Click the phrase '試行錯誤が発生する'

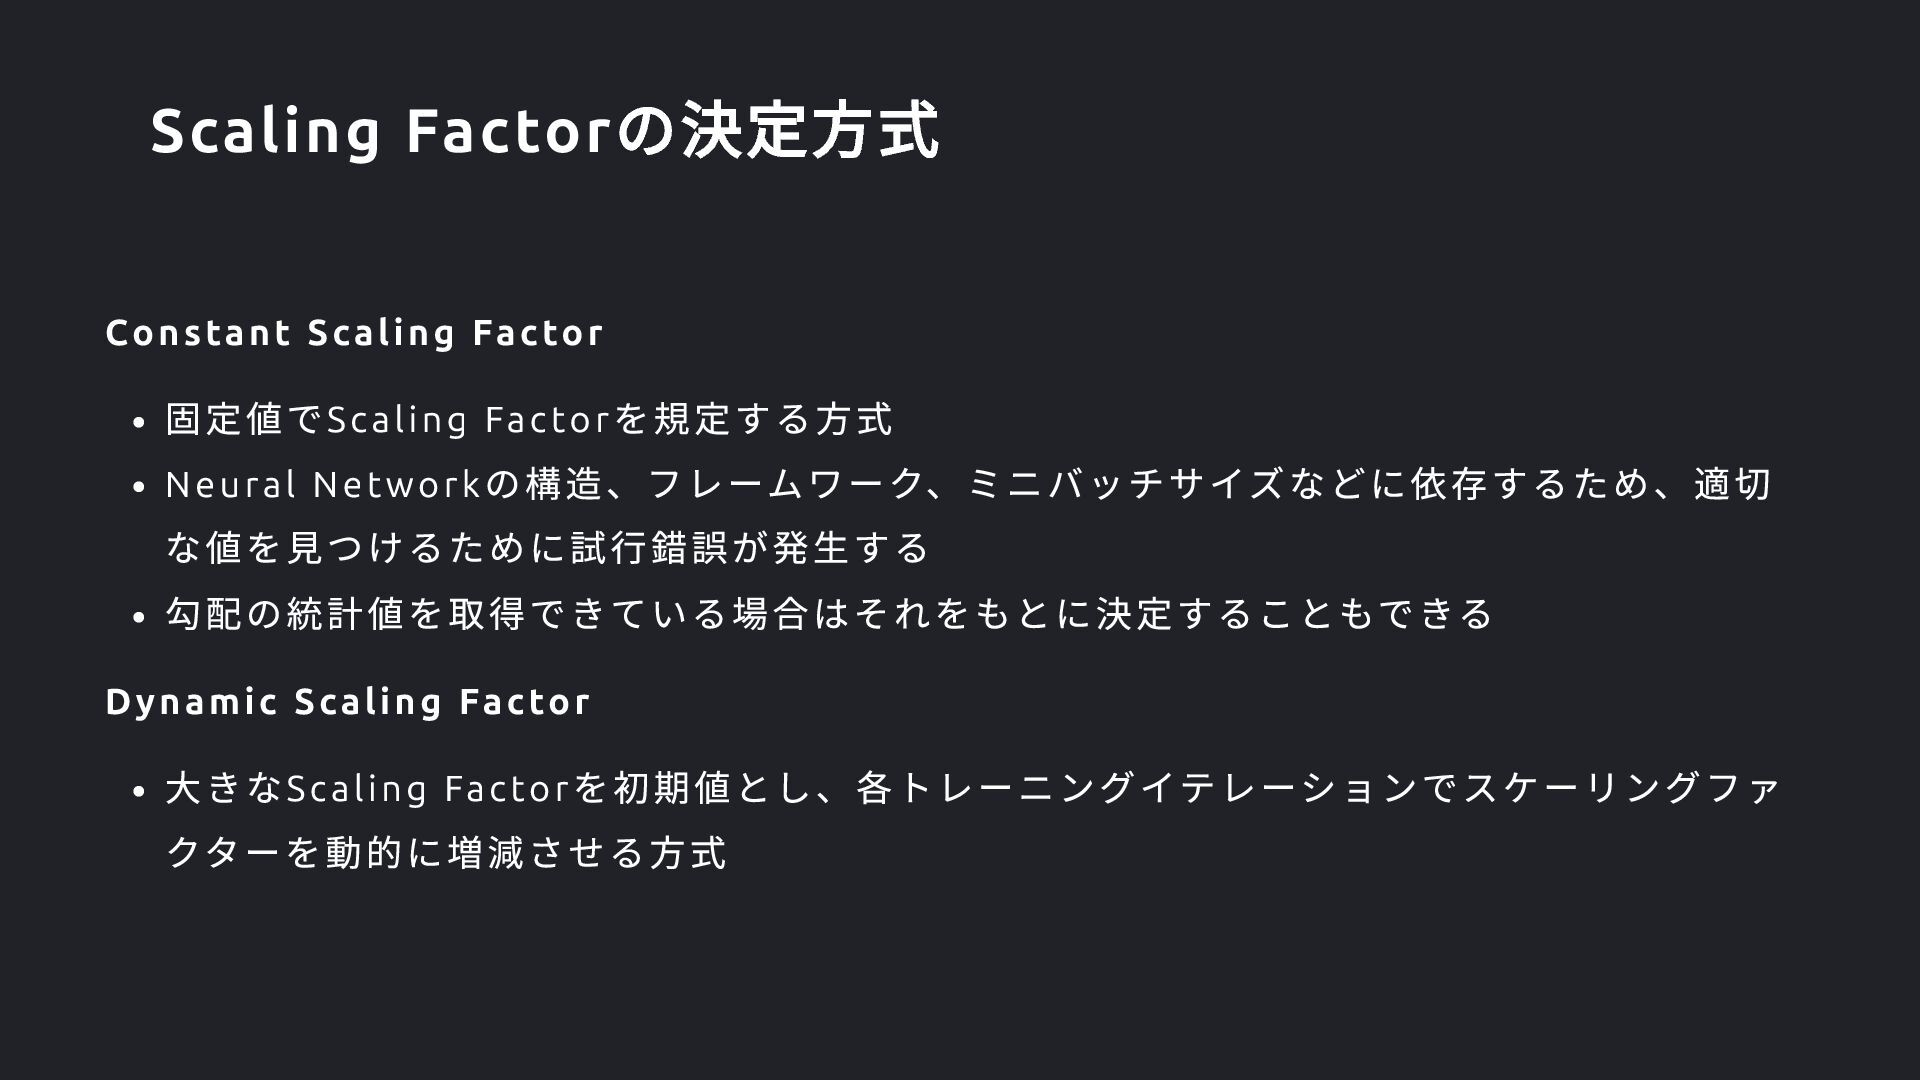click(750, 548)
